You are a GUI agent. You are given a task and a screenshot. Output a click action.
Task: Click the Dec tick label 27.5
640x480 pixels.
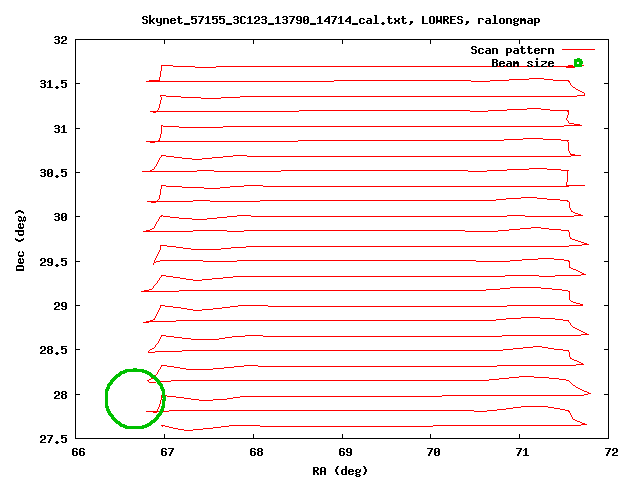[53, 439]
